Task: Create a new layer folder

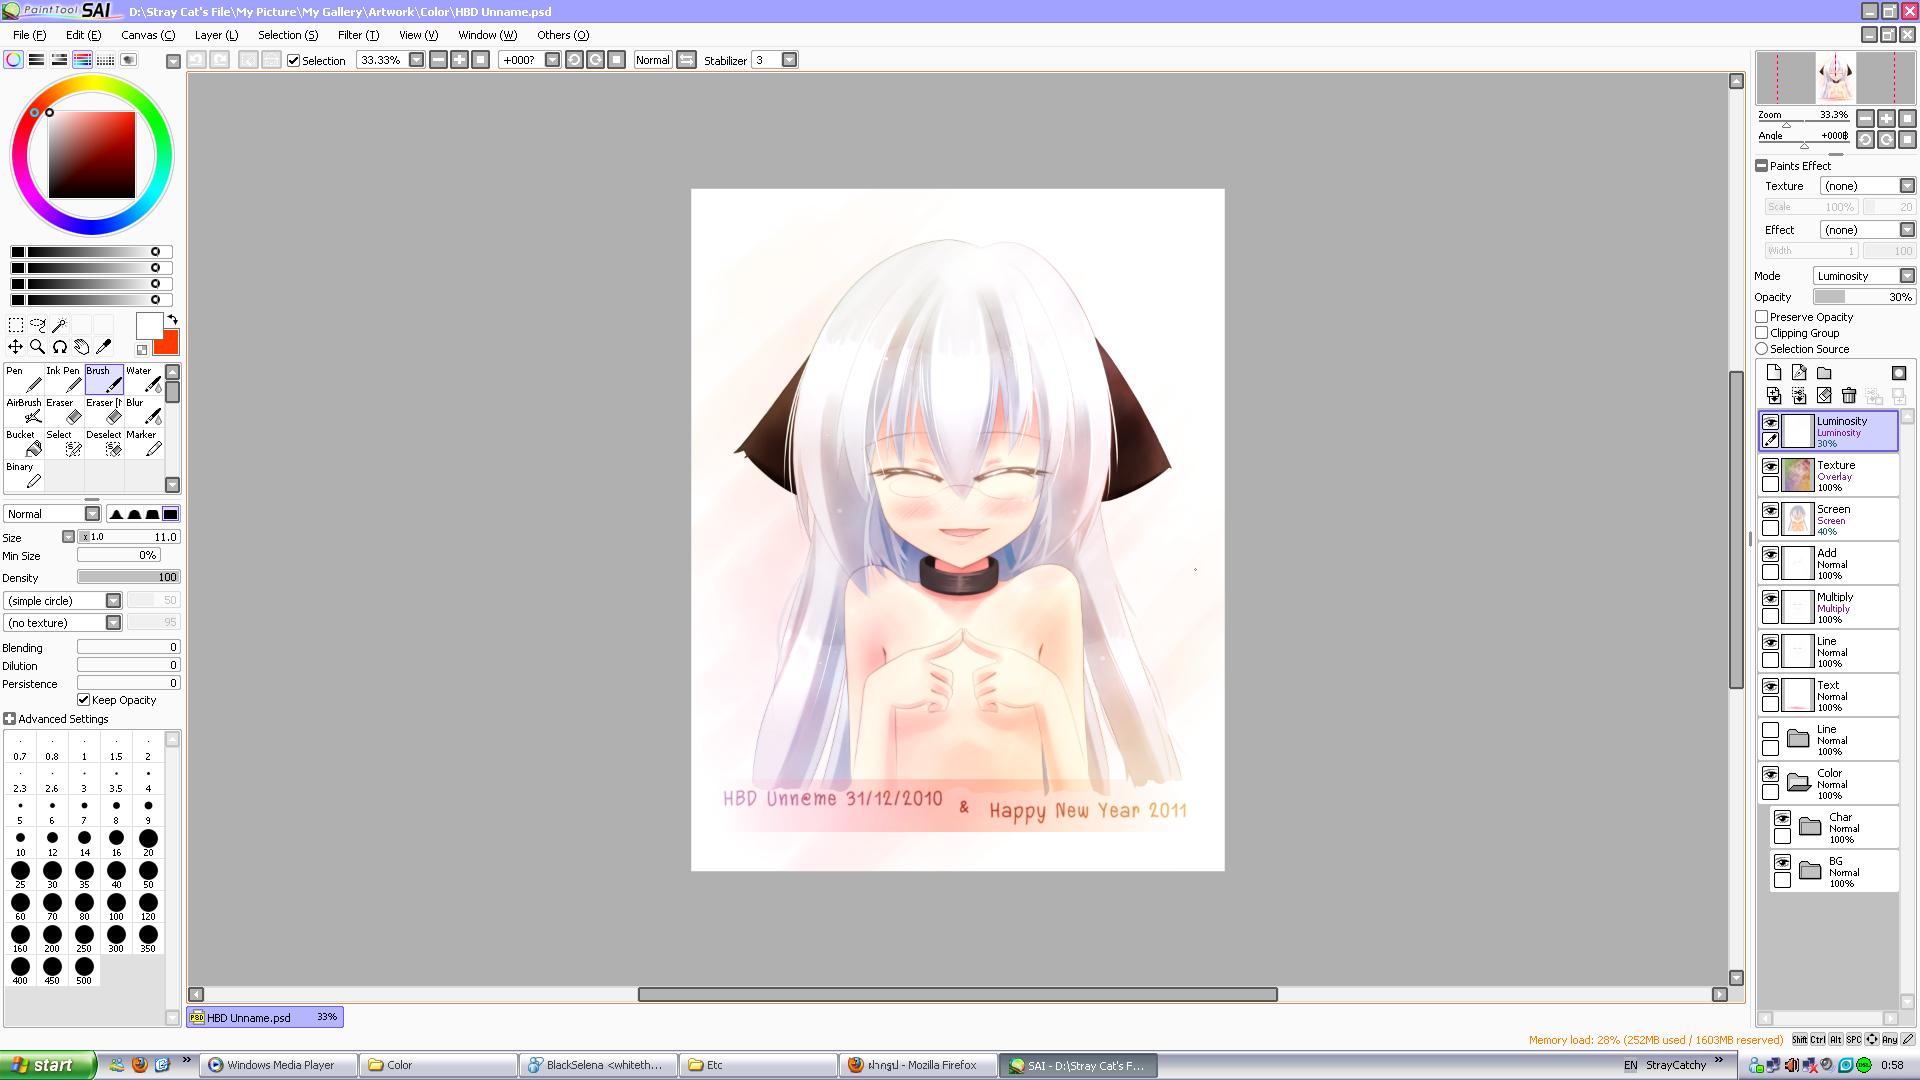Action: pos(1824,373)
